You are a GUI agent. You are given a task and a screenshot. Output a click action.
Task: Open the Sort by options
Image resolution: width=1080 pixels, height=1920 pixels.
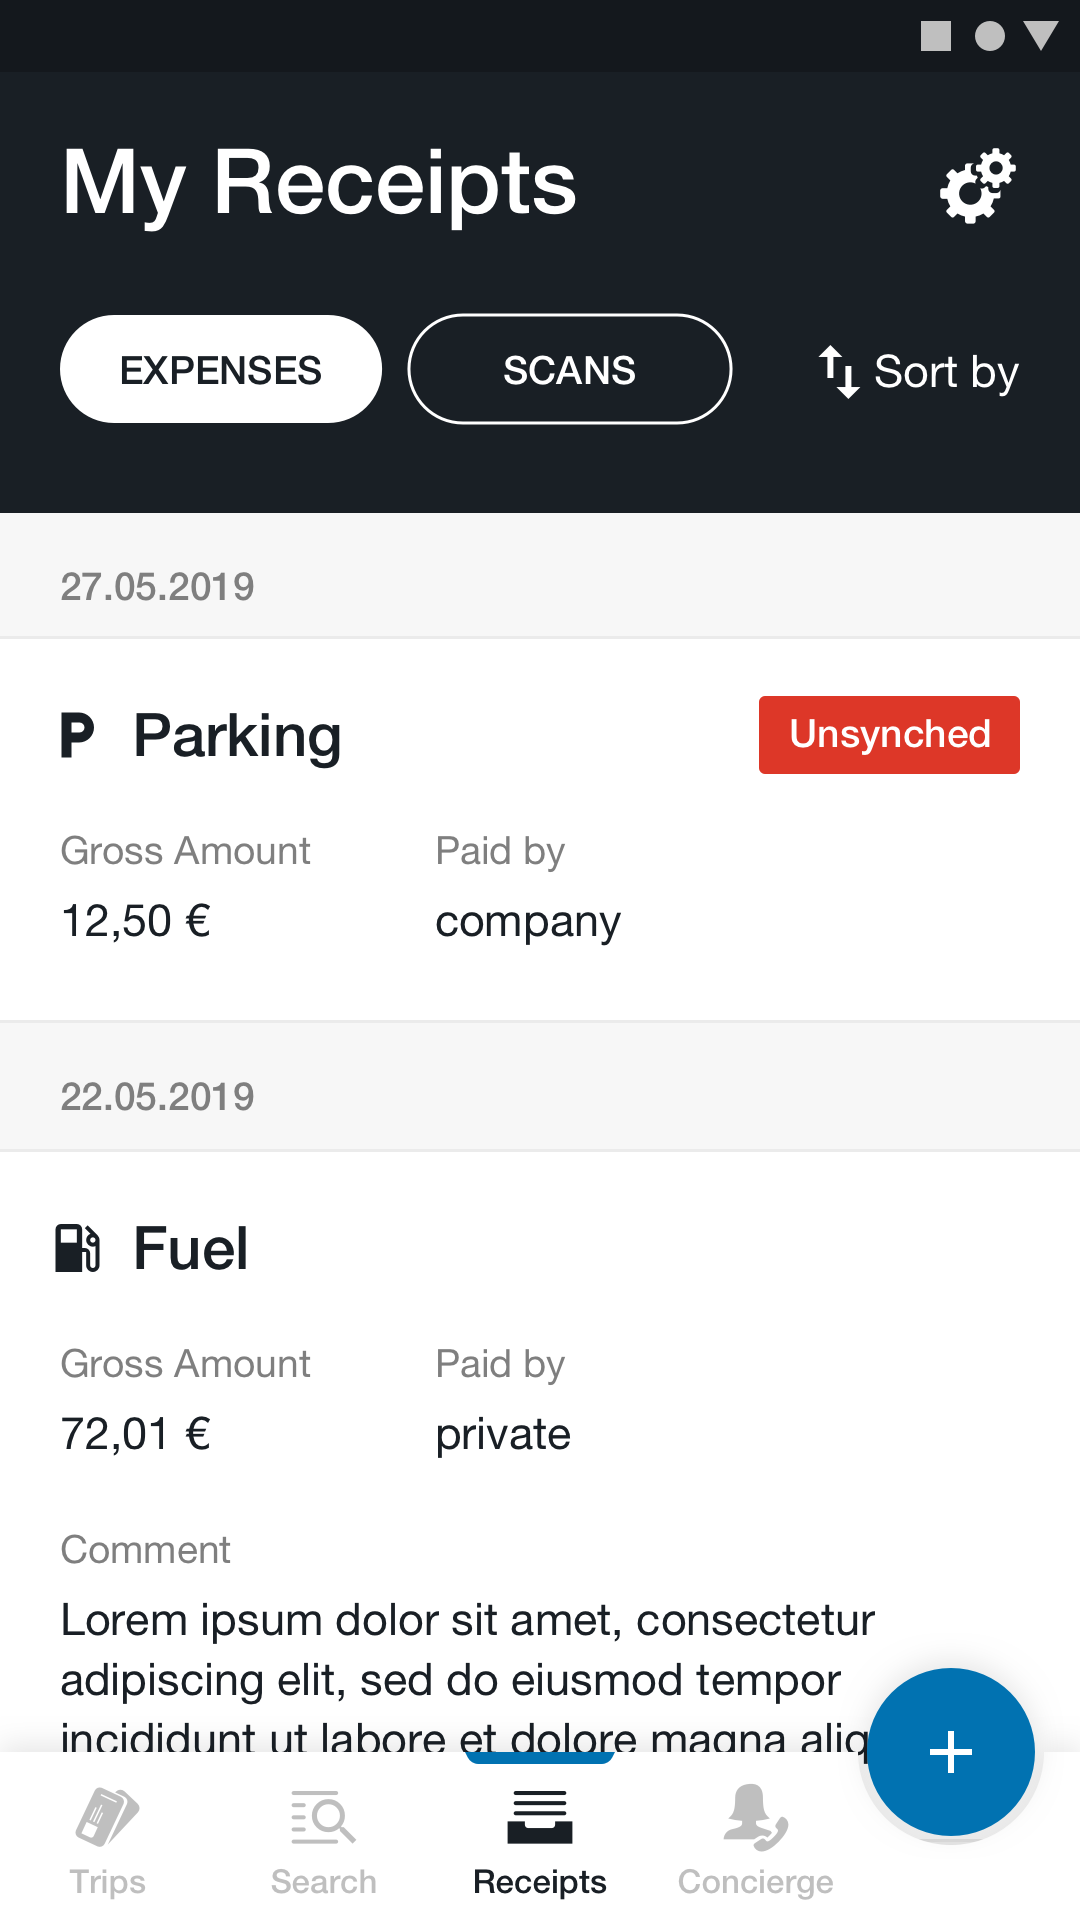point(946,372)
